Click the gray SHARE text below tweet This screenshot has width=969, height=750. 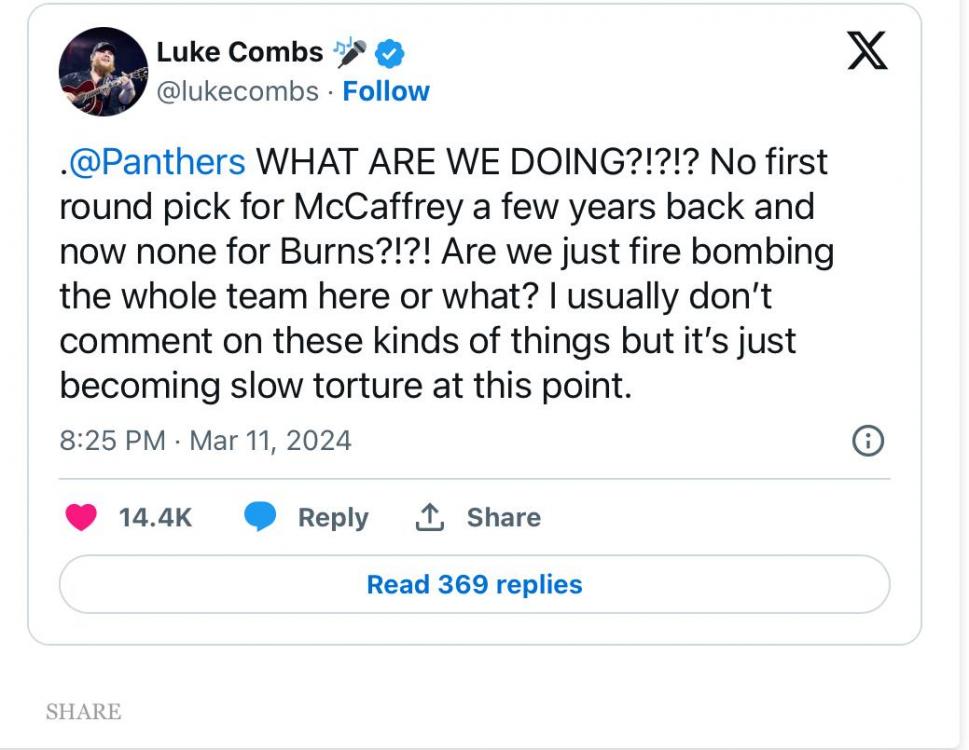(83, 712)
